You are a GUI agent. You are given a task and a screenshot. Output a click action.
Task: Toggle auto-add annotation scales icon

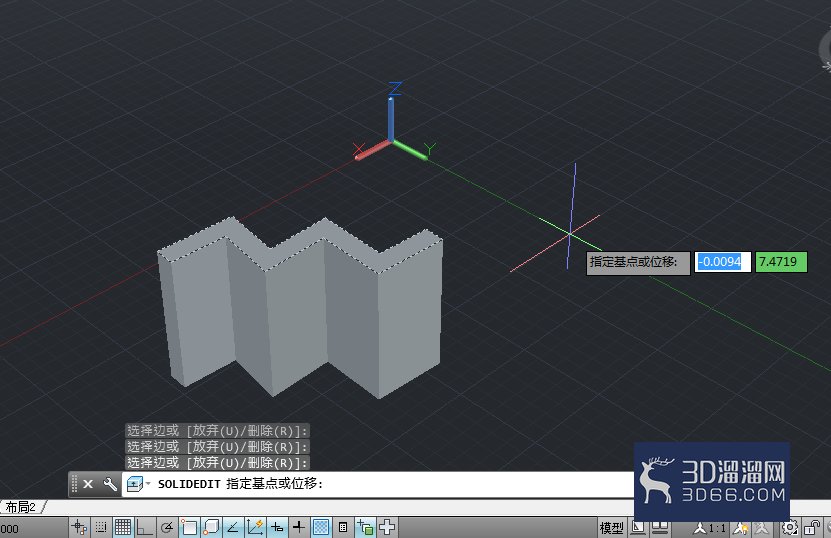pos(762,528)
